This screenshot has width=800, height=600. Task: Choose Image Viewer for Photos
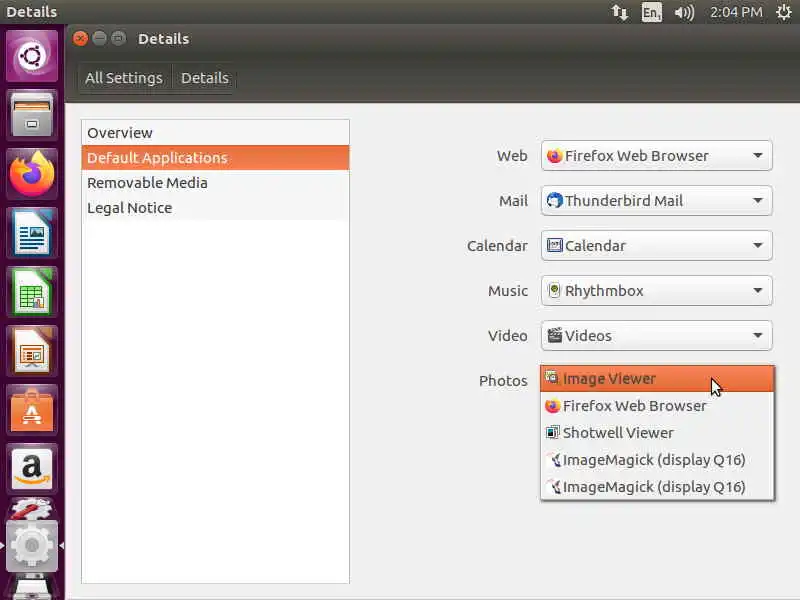657,379
